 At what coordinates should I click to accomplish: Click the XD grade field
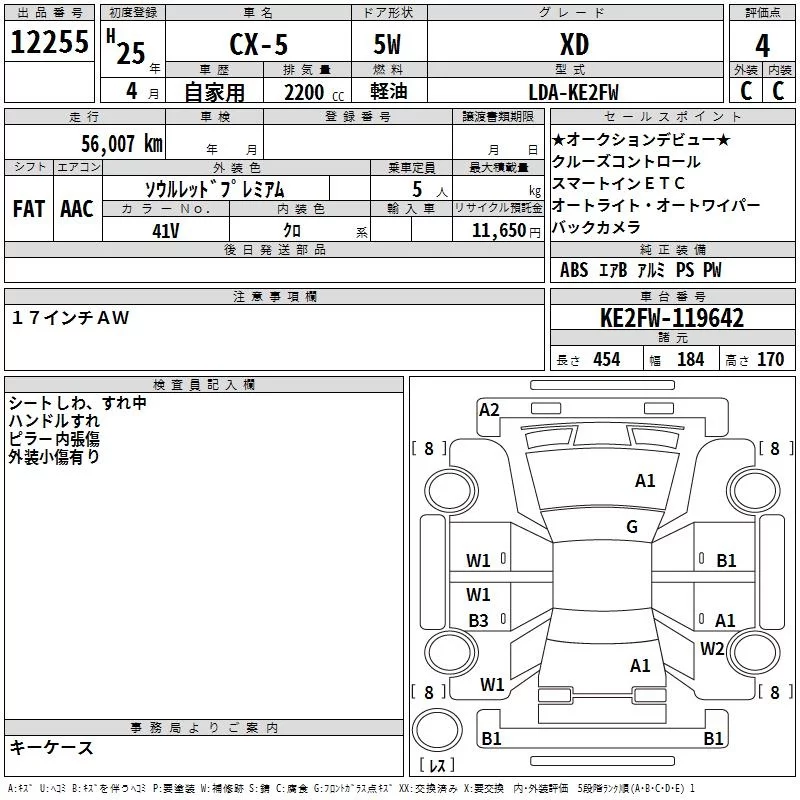[573, 45]
